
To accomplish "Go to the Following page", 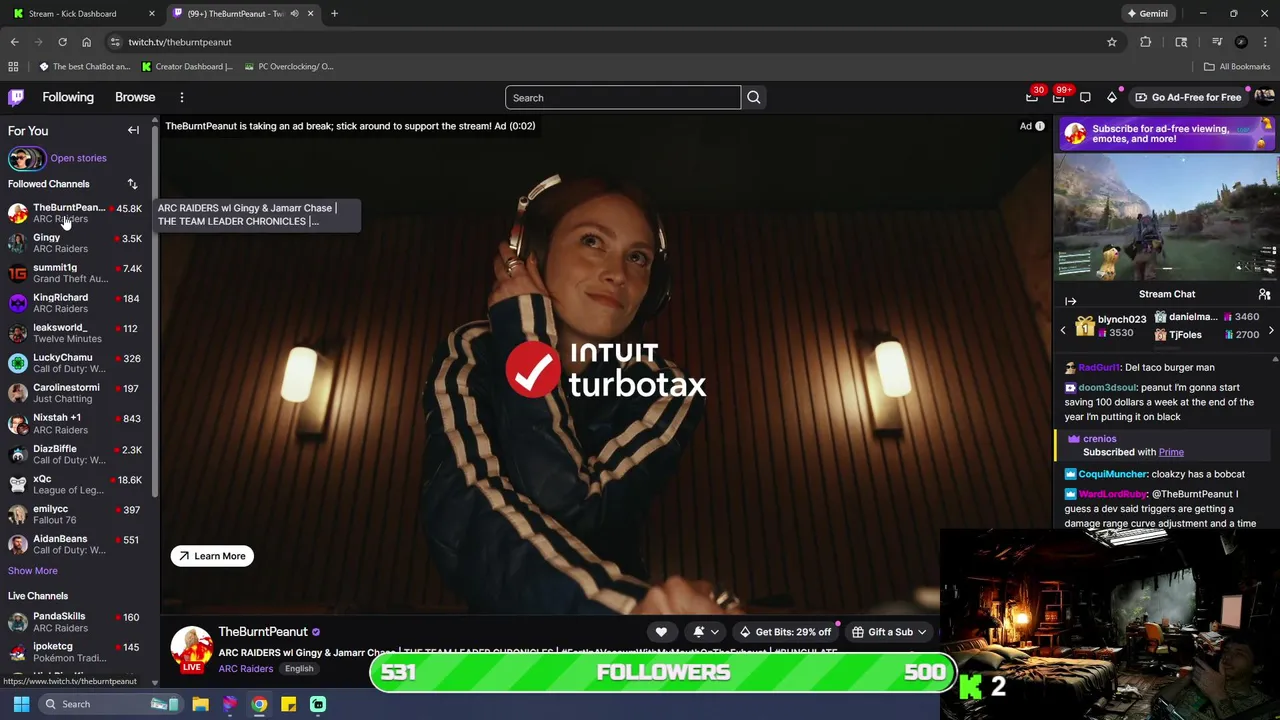I will pyautogui.click(x=68, y=97).
